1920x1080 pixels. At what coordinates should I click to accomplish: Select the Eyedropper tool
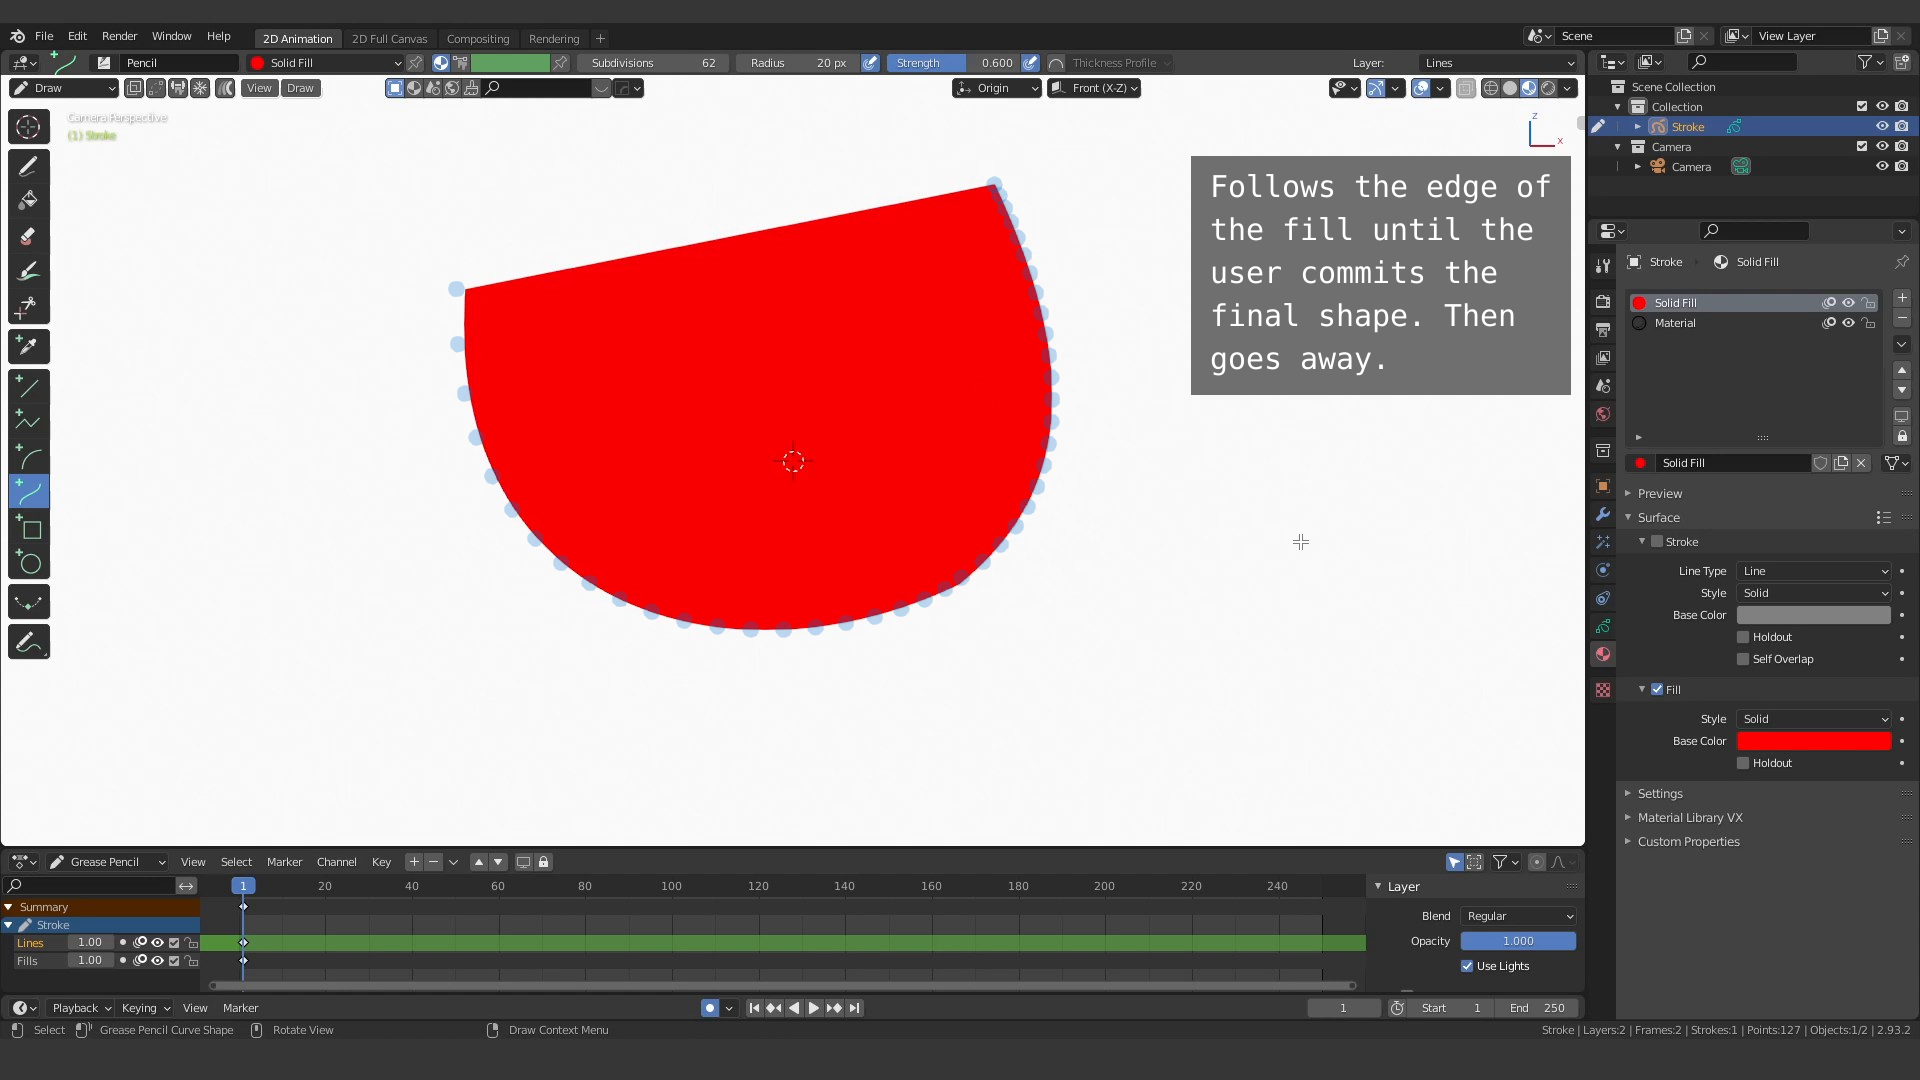[x=28, y=346]
